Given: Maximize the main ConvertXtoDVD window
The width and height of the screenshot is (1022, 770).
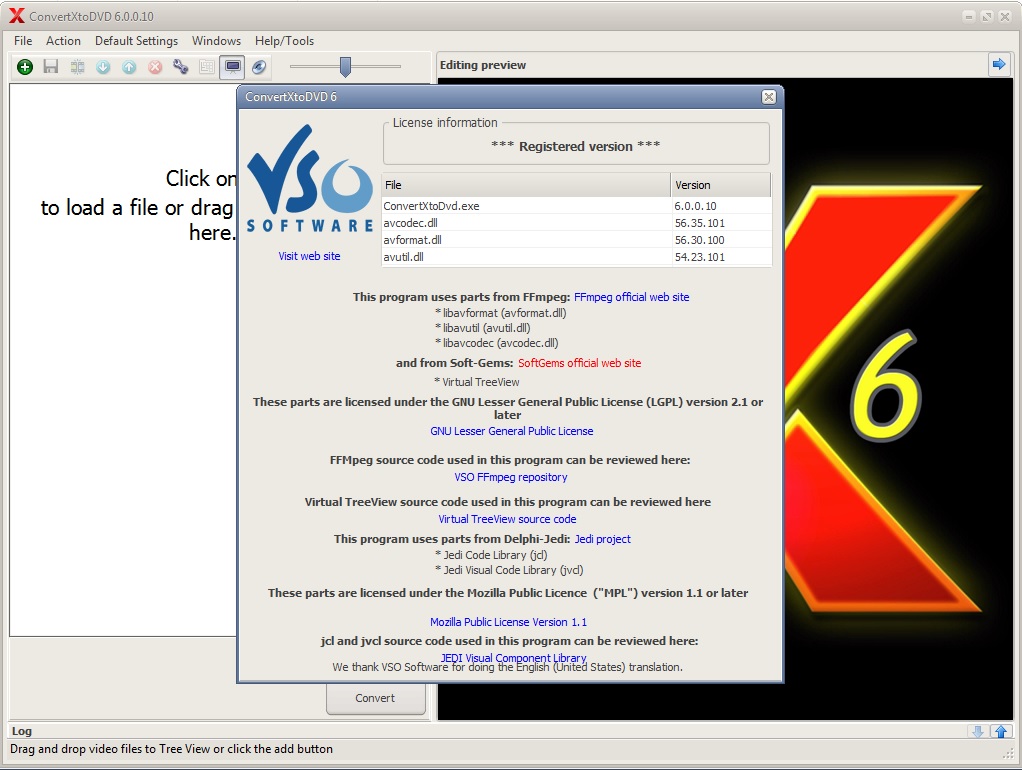Looking at the screenshot, I should [x=987, y=16].
